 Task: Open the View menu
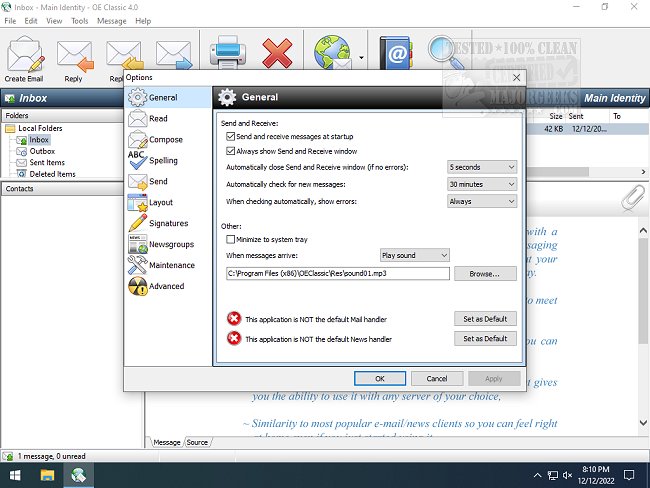tap(54, 21)
